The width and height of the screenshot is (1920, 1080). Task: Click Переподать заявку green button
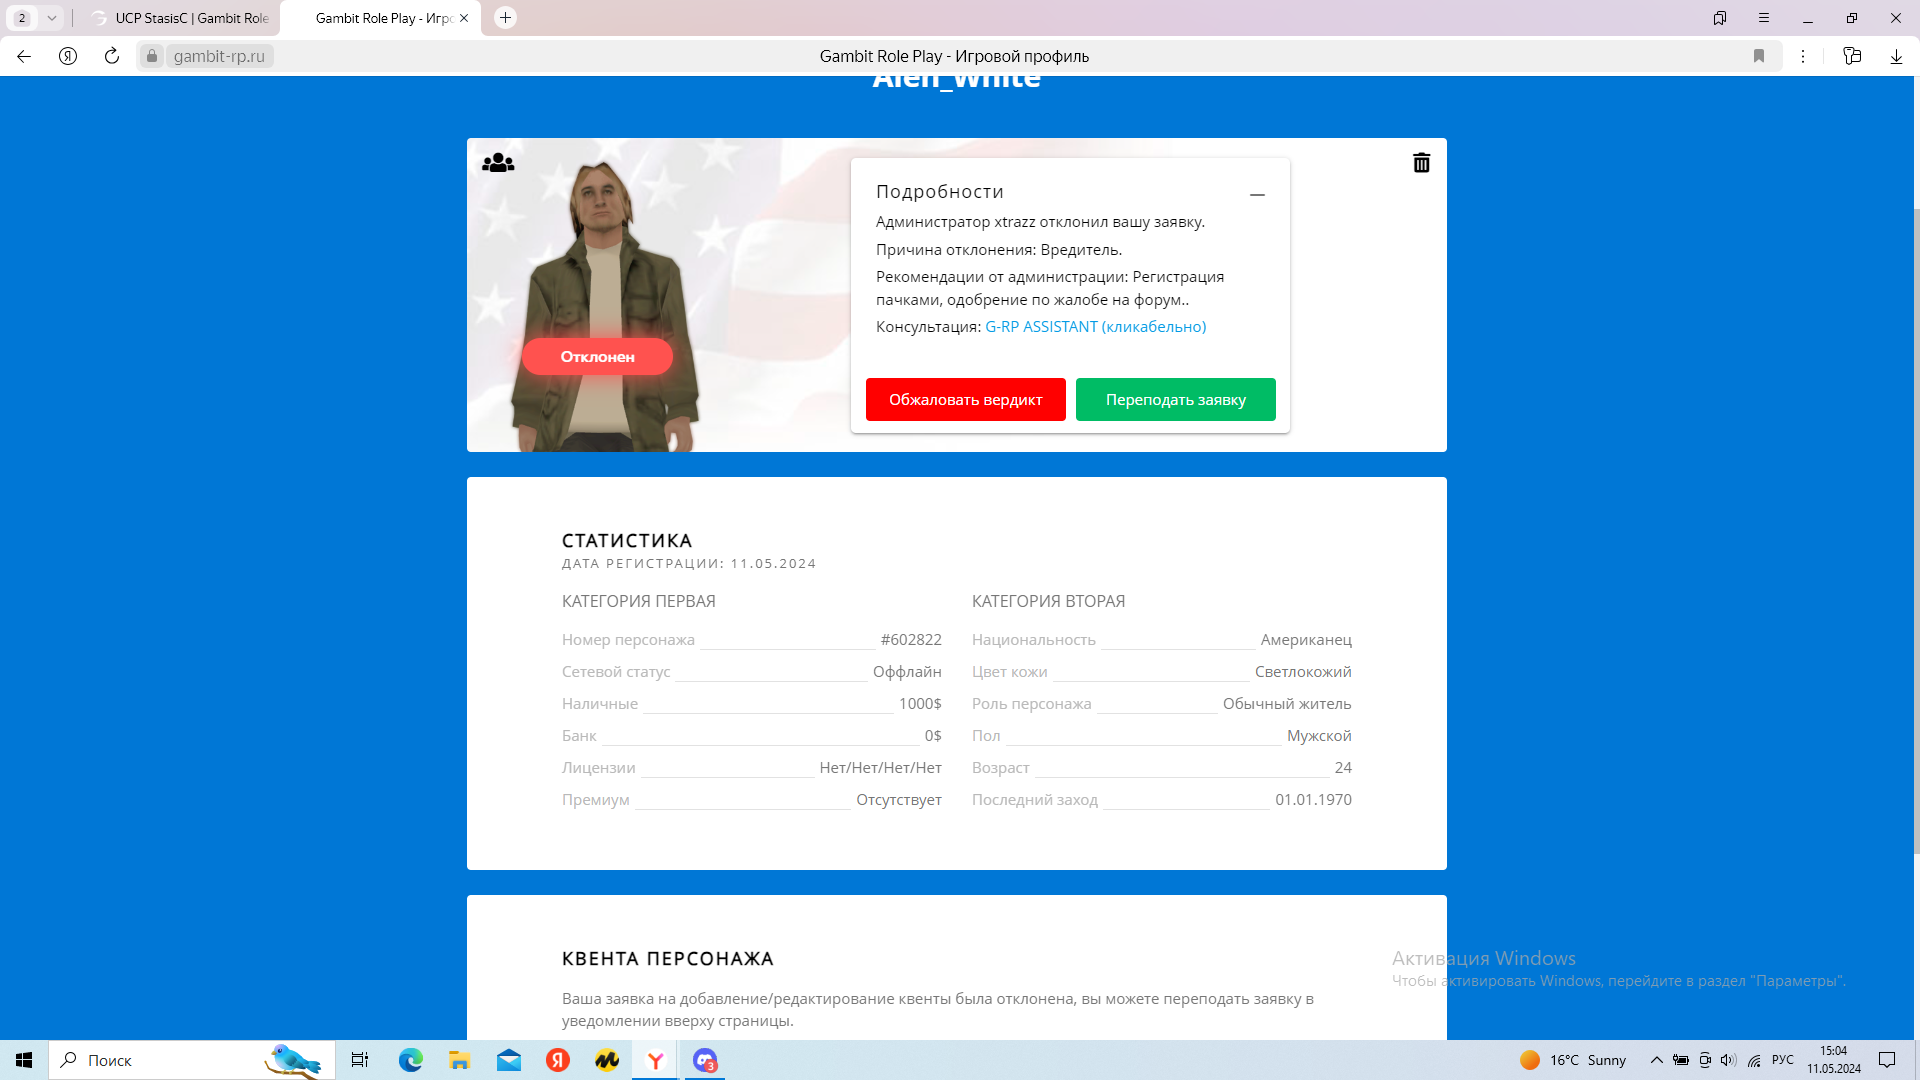(x=1175, y=400)
